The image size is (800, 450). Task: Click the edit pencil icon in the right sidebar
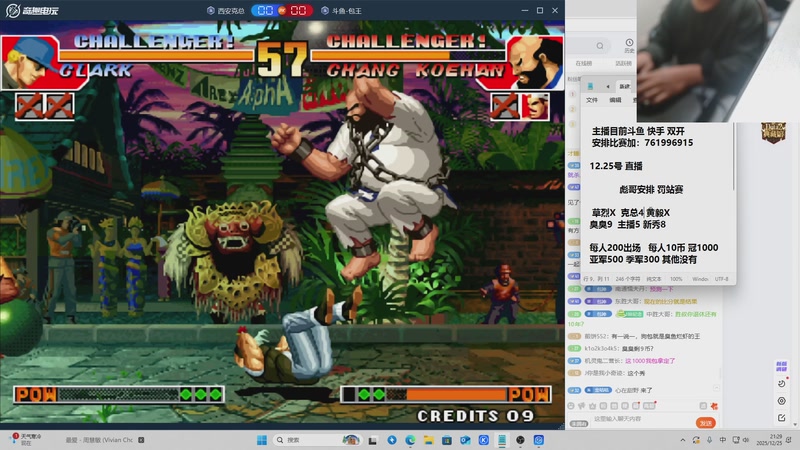click(x=781, y=418)
